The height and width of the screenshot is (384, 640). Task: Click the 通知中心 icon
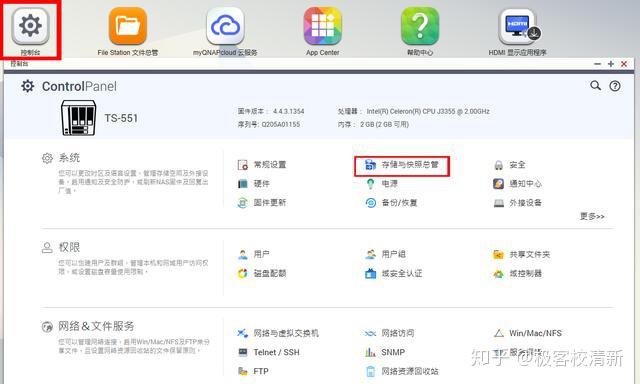[x=498, y=184]
